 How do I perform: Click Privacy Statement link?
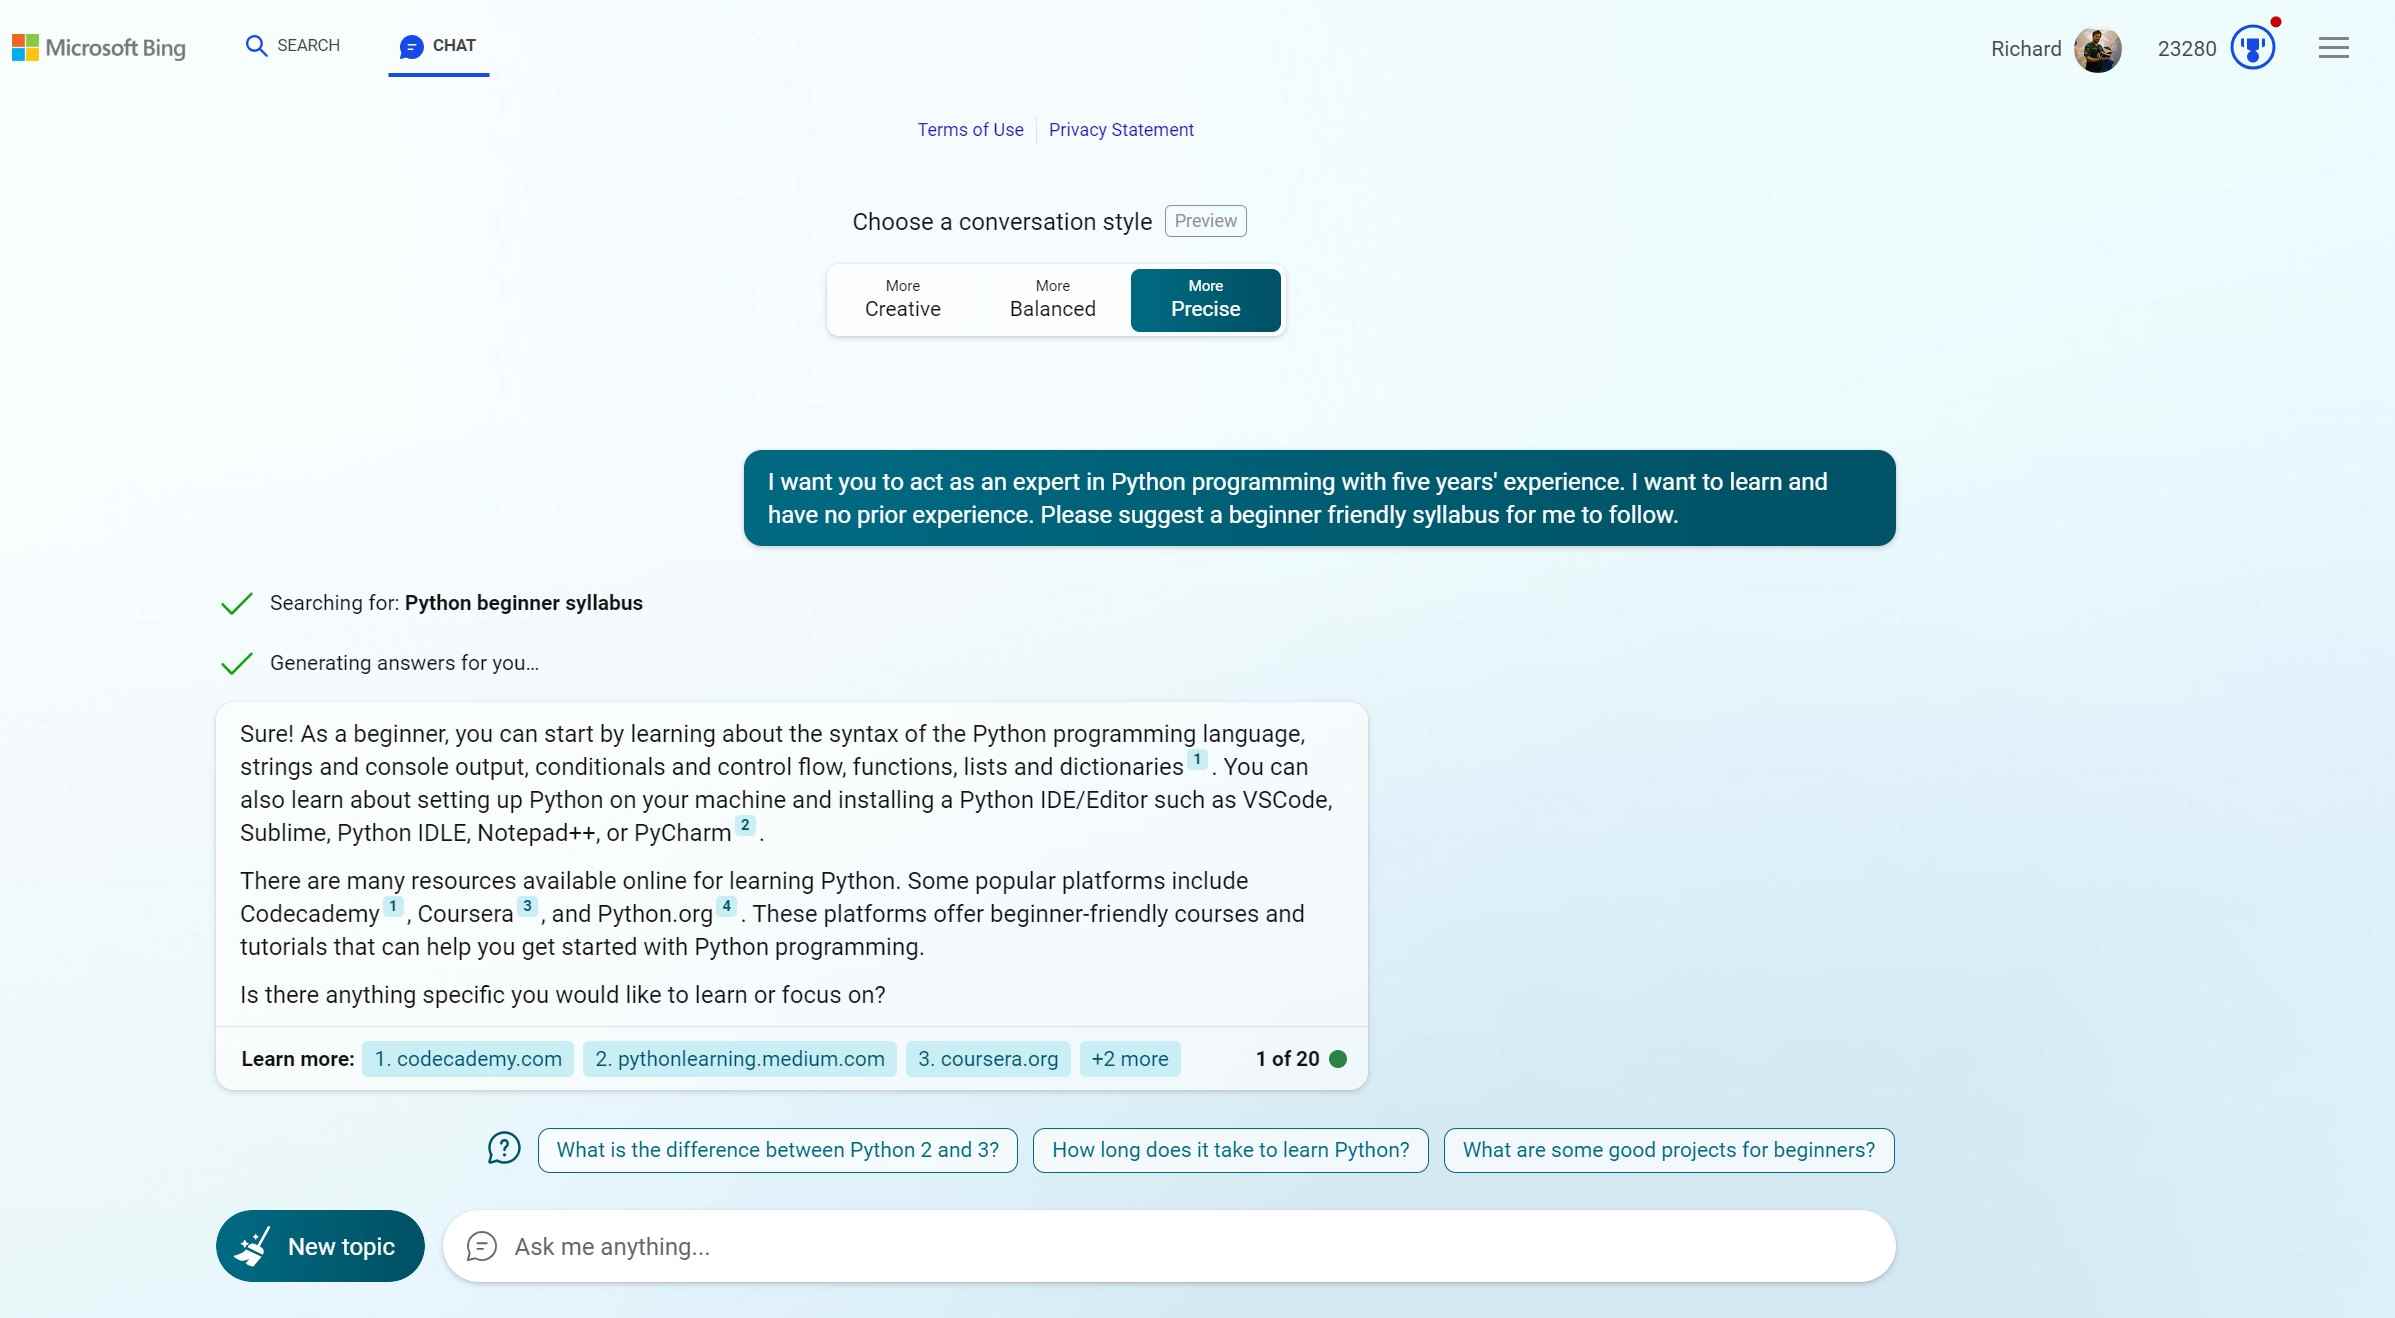[1121, 130]
